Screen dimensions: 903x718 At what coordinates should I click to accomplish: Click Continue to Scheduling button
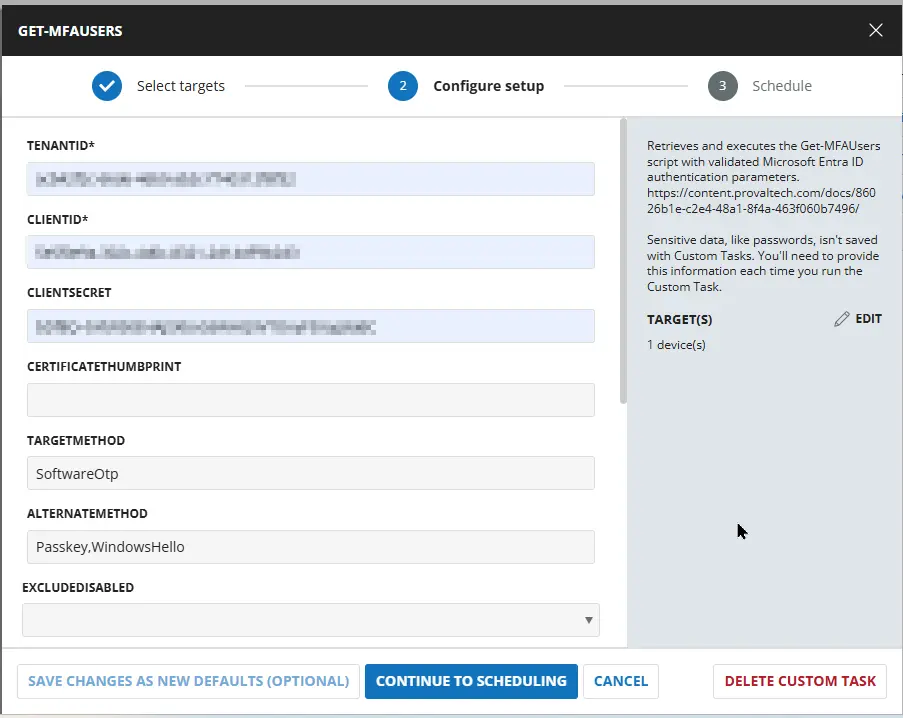point(471,681)
